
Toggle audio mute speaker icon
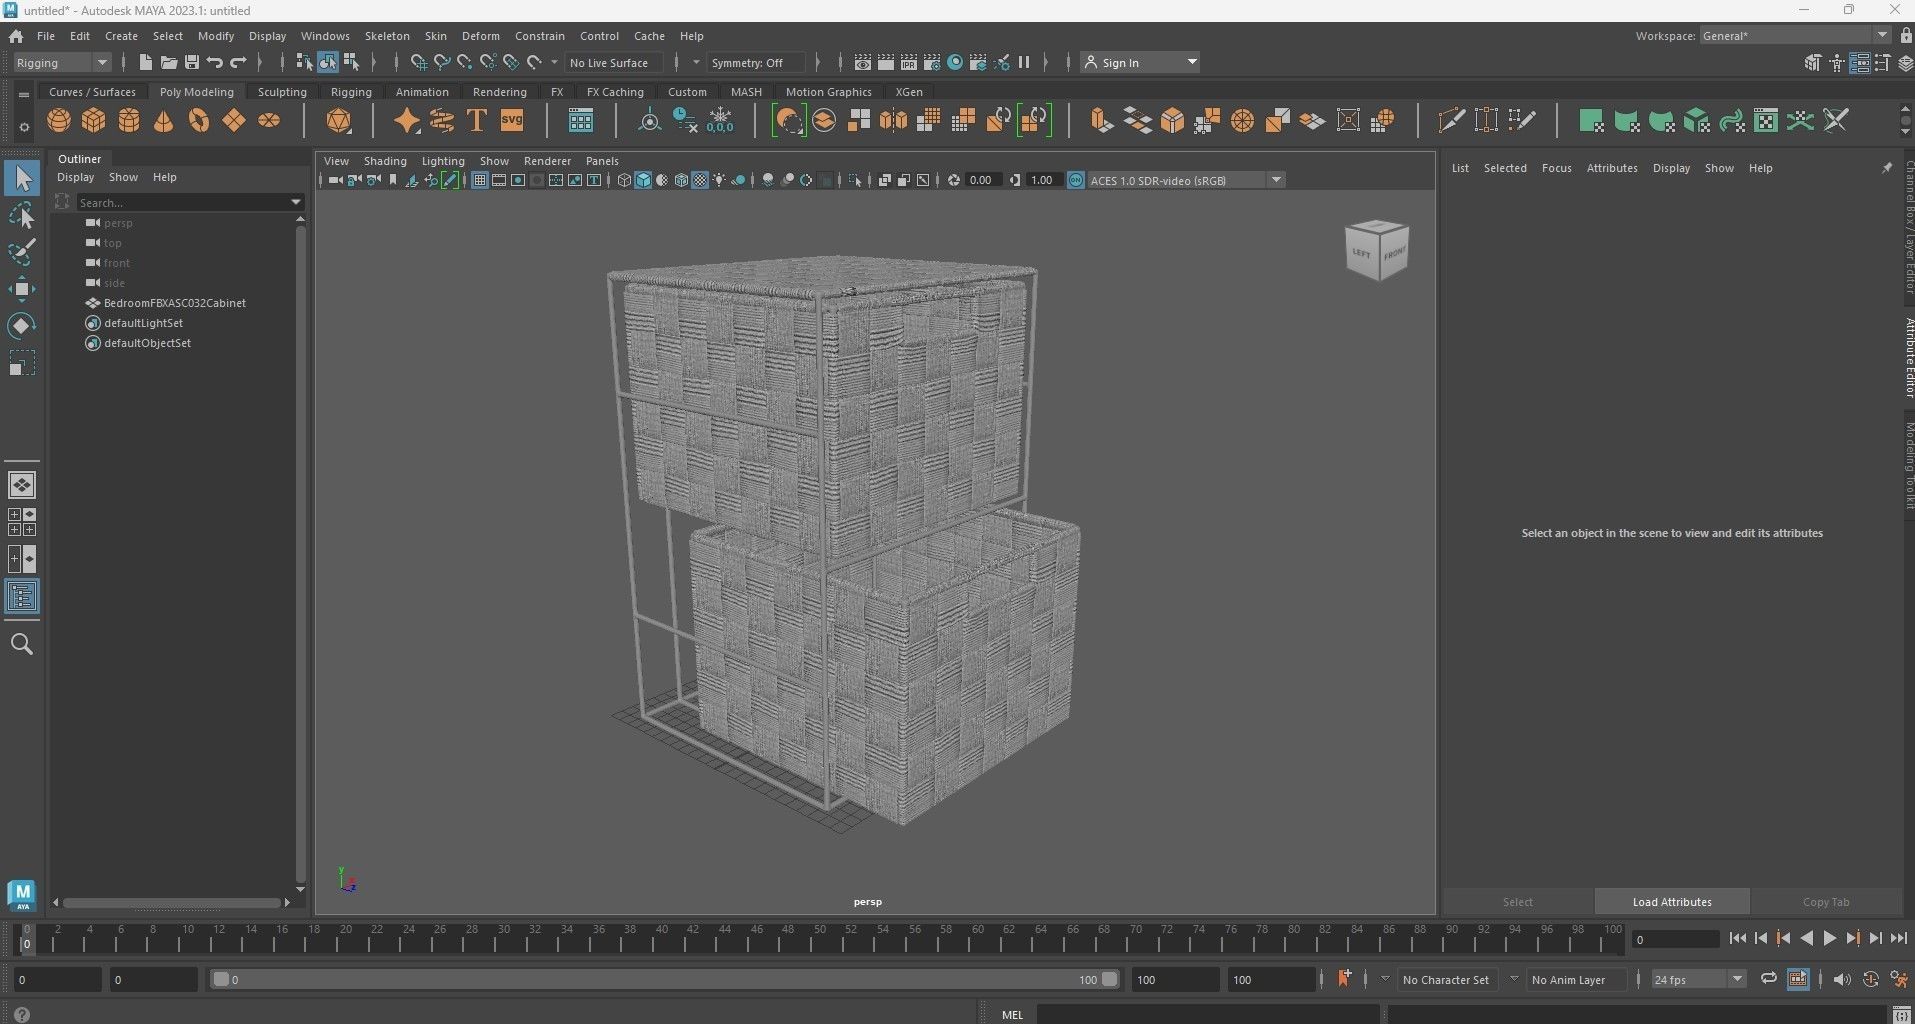click(1842, 979)
